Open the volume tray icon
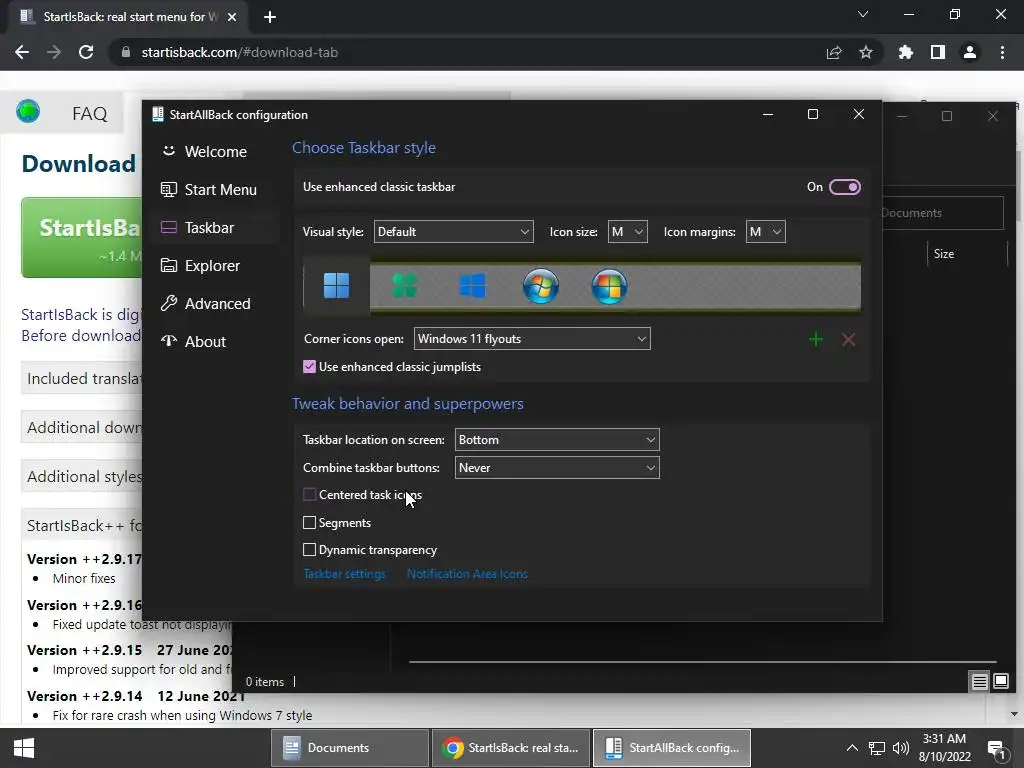Screen dimensions: 1024x768 pos(901,748)
